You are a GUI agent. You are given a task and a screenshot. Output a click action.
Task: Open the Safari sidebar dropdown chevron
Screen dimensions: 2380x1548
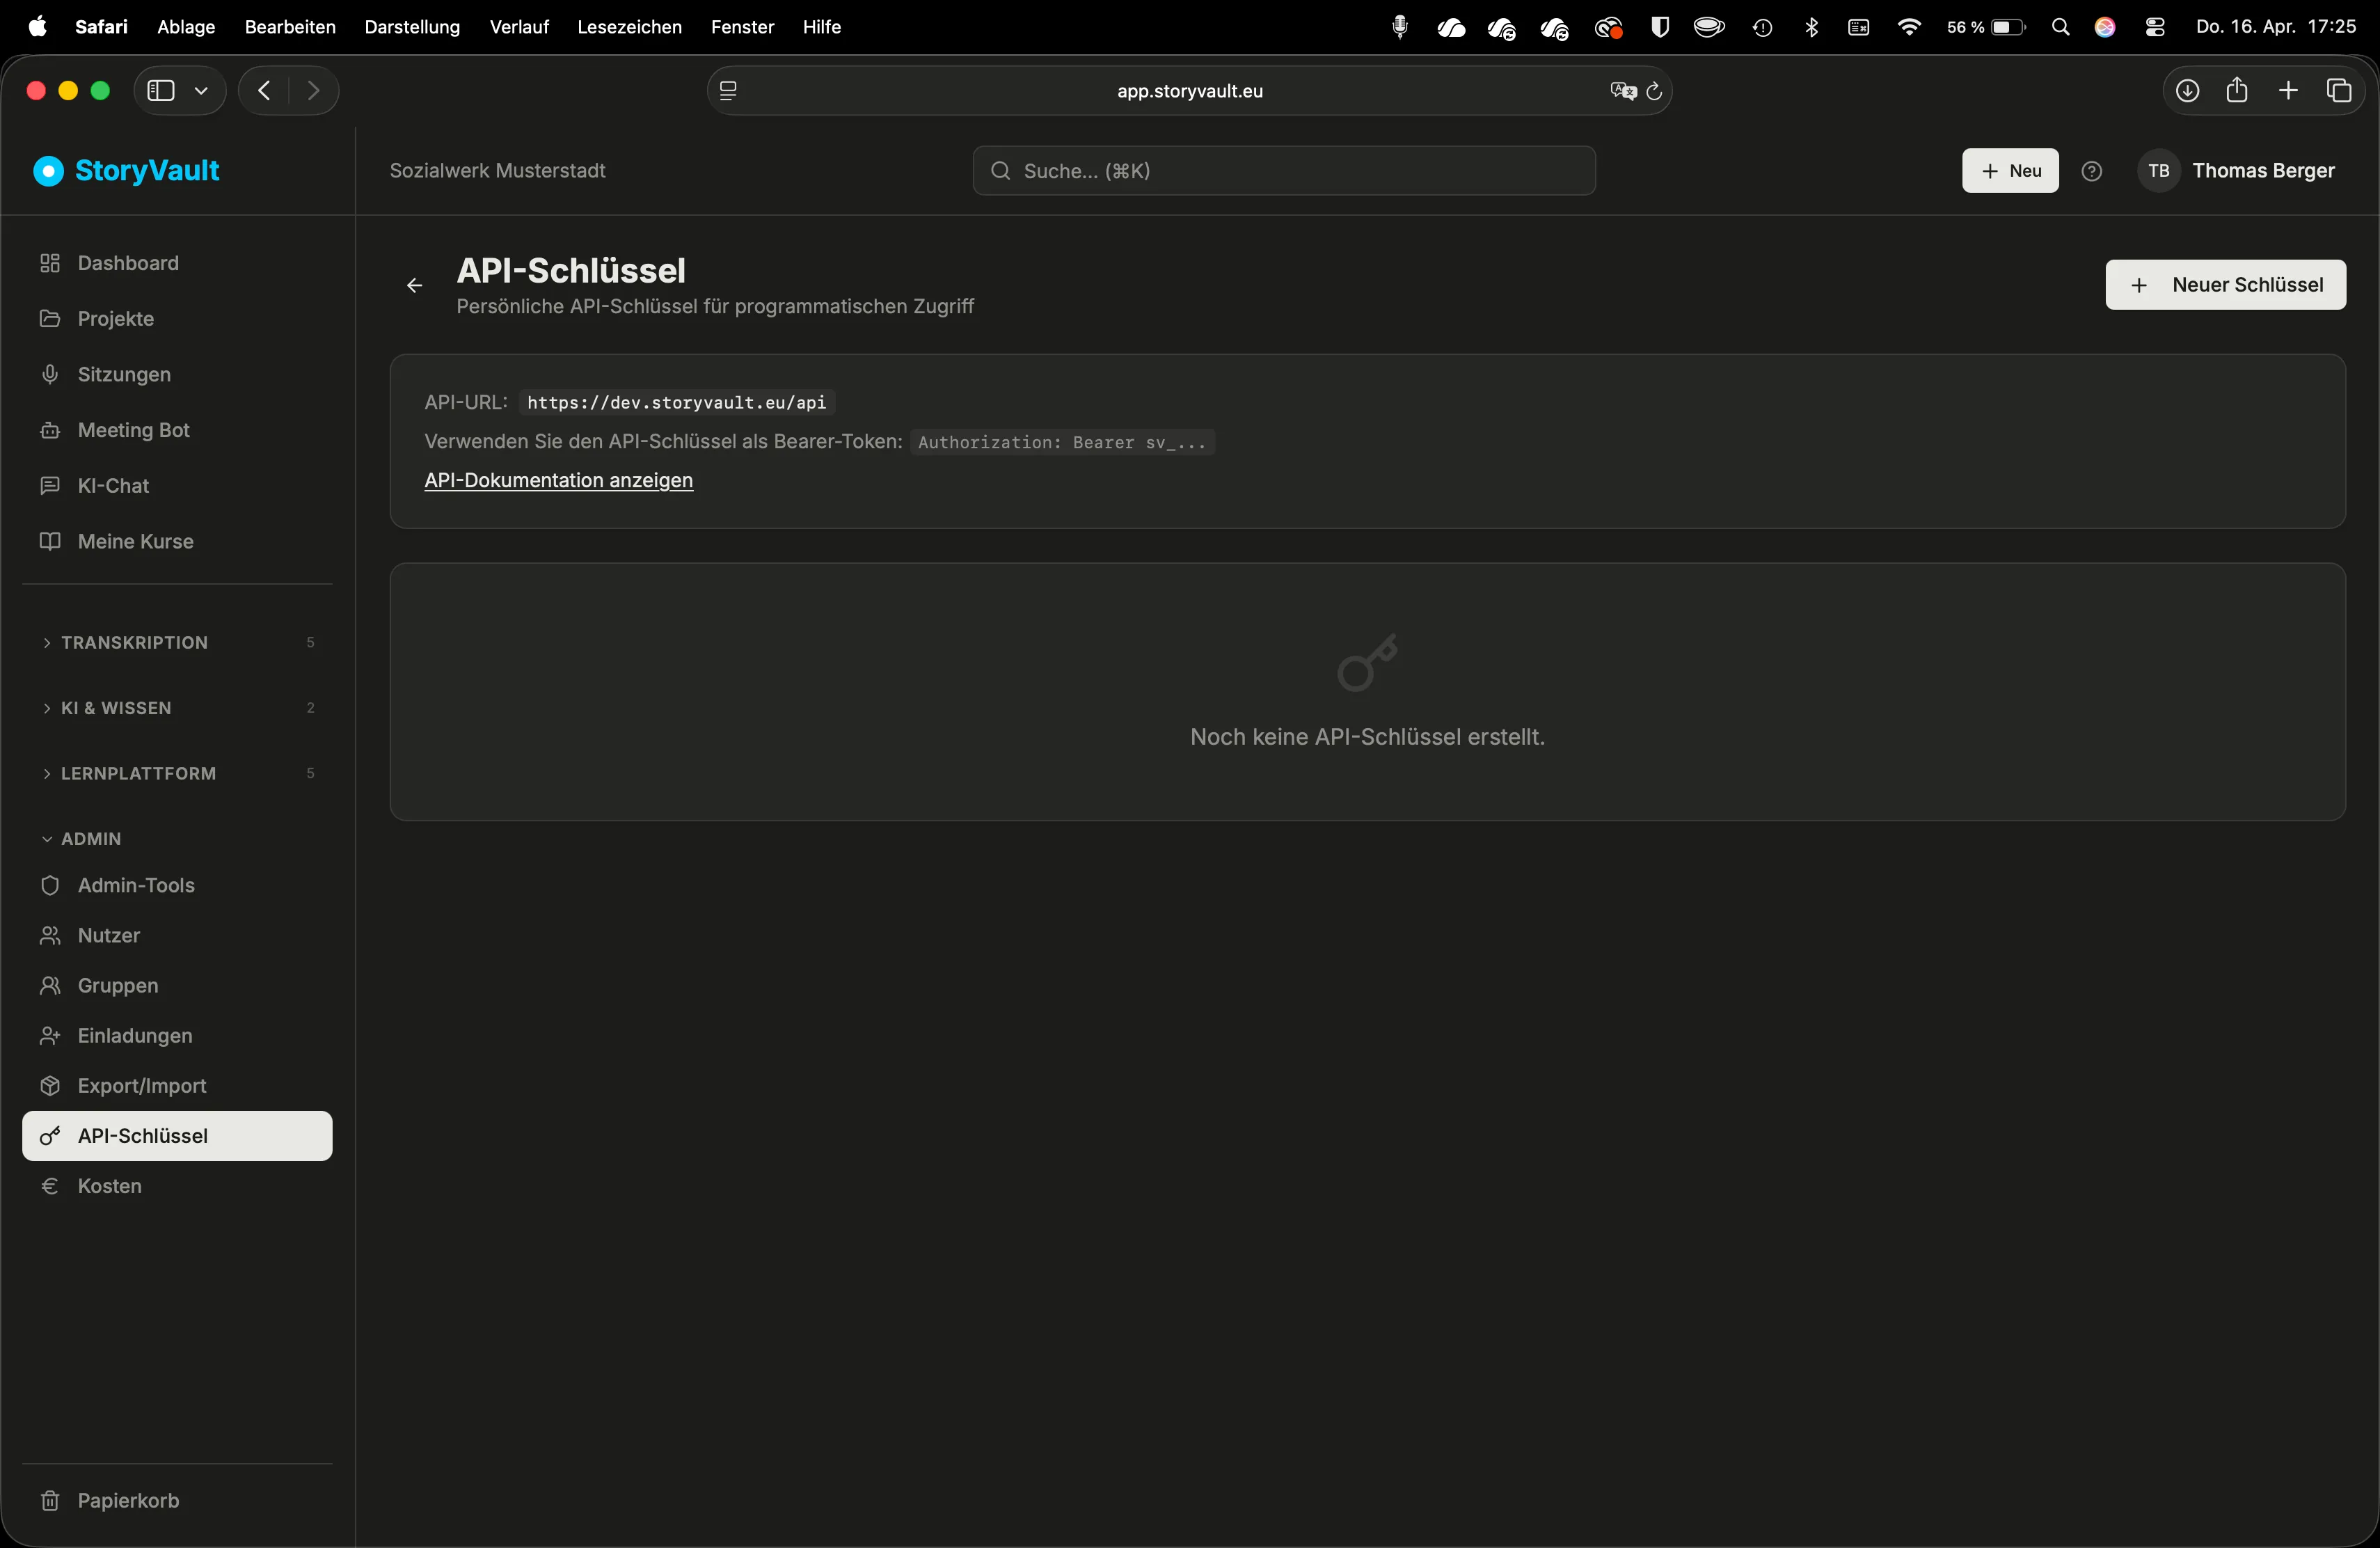[201, 91]
